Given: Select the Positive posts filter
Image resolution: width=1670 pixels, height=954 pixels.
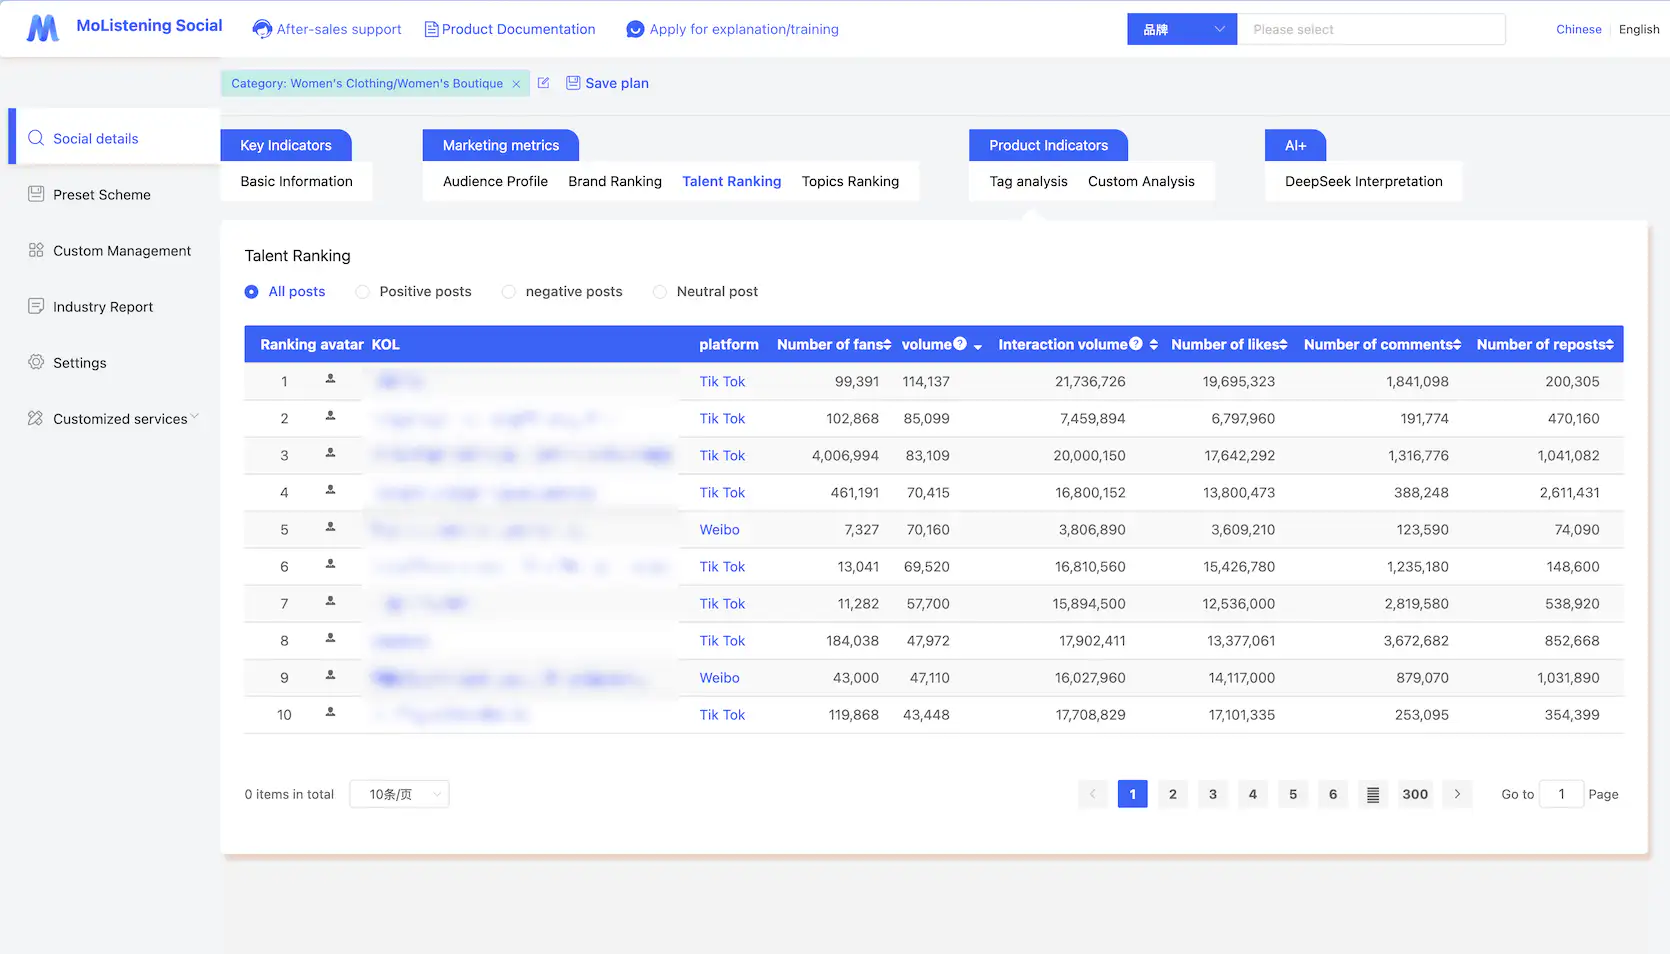Looking at the screenshot, I should [362, 291].
